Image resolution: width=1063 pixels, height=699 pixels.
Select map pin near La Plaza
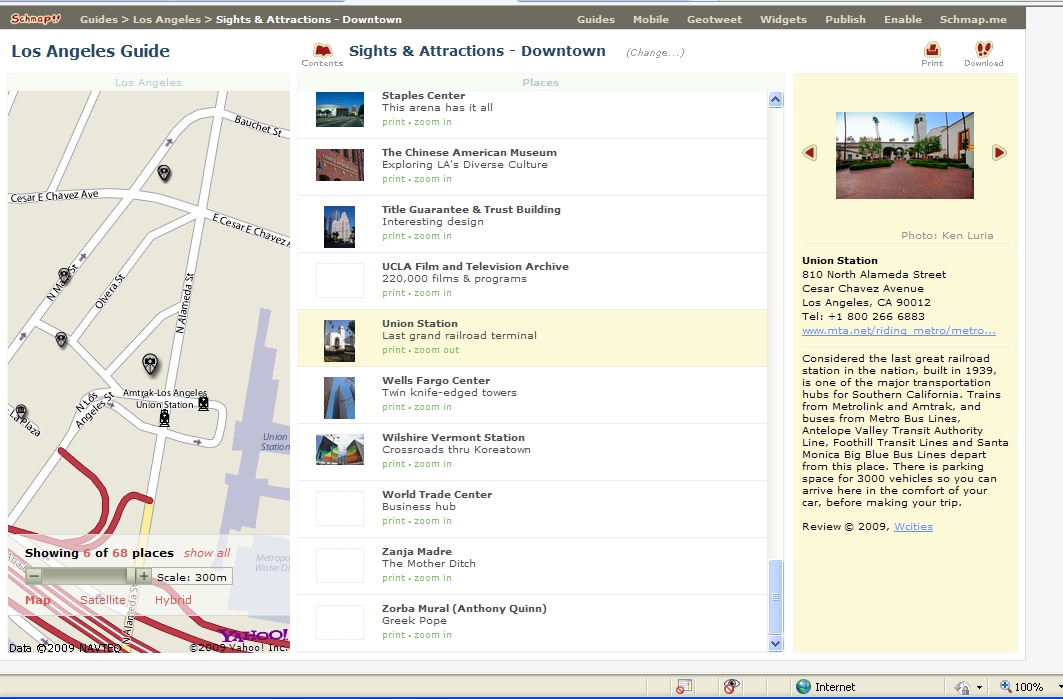pyautogui.click(x=21, y=412)
